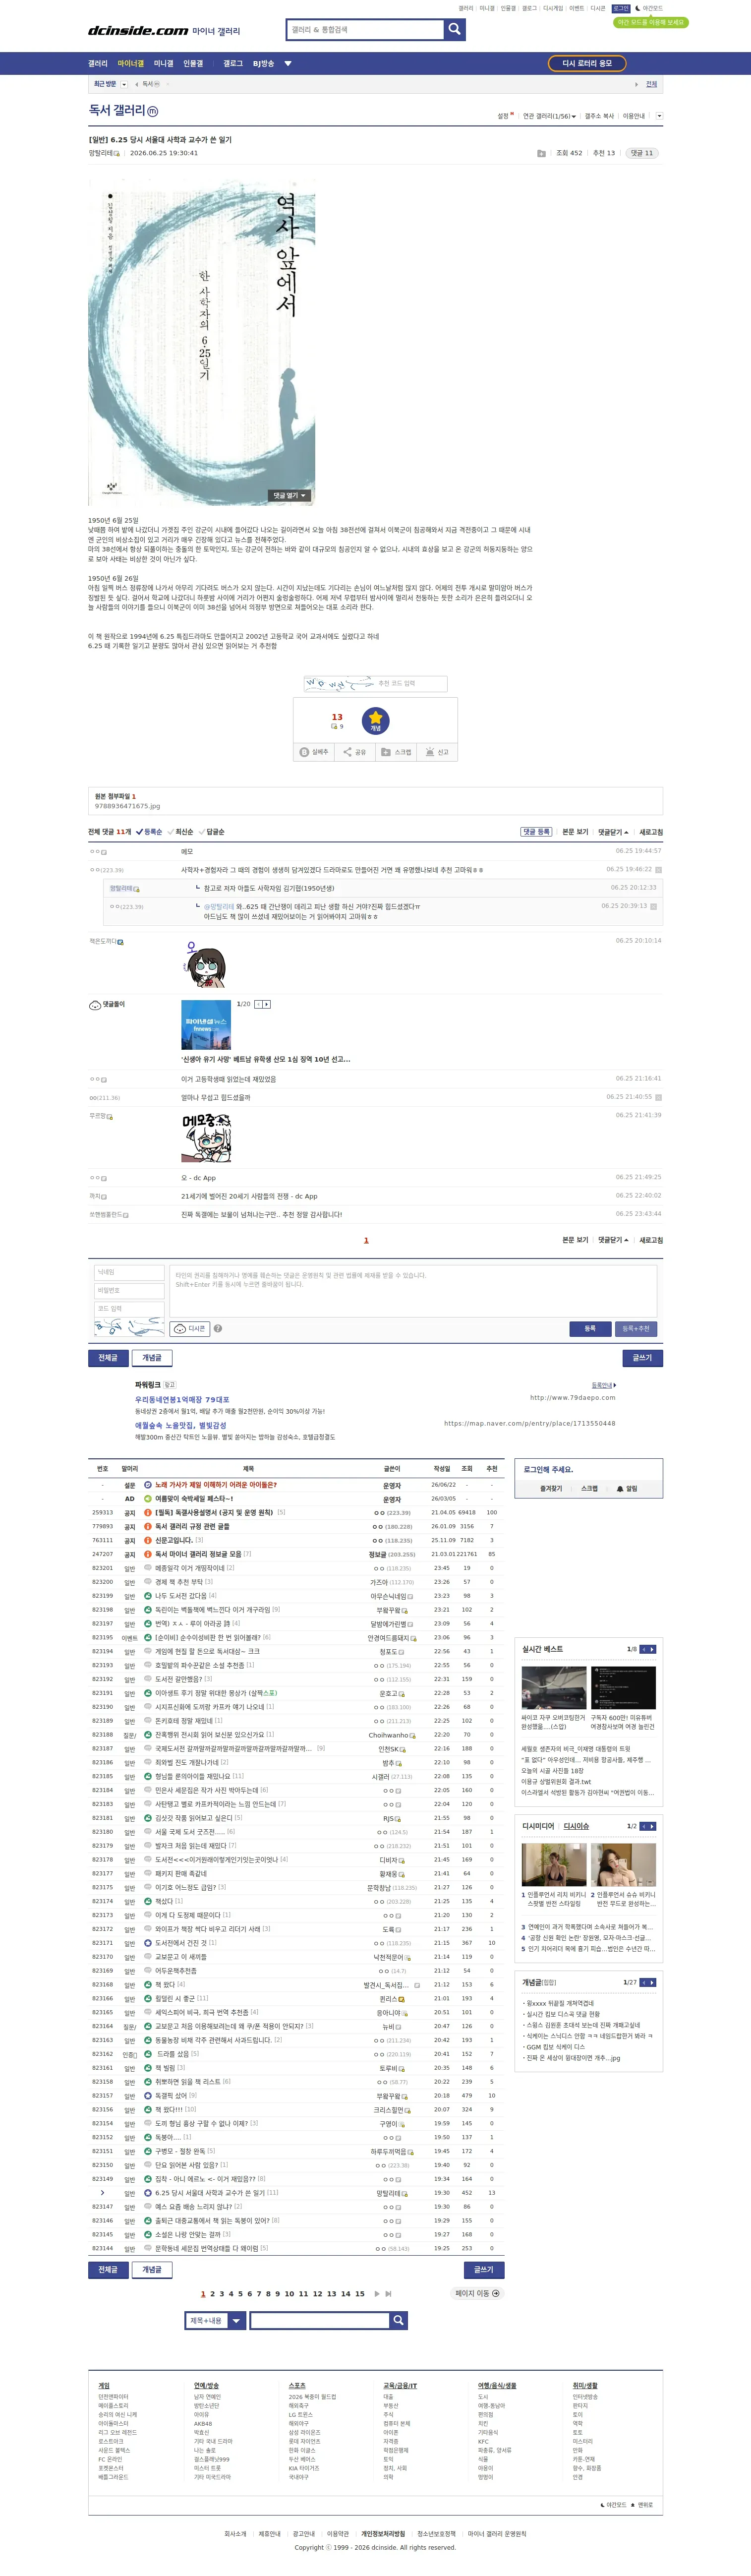Screen dimensions: 751x2576
Task: Click the 다시 로터리 응모 banner button
Action: (587, 63)
